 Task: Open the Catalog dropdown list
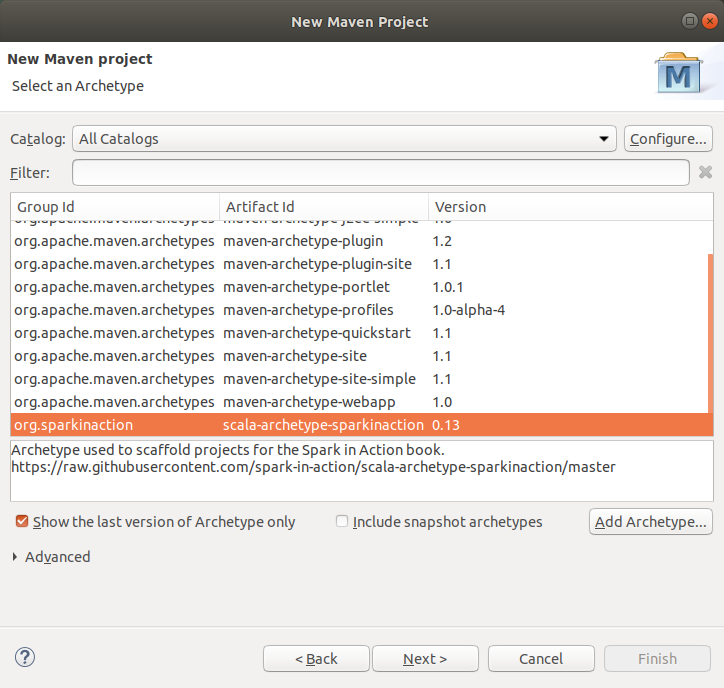coord(345,139)
